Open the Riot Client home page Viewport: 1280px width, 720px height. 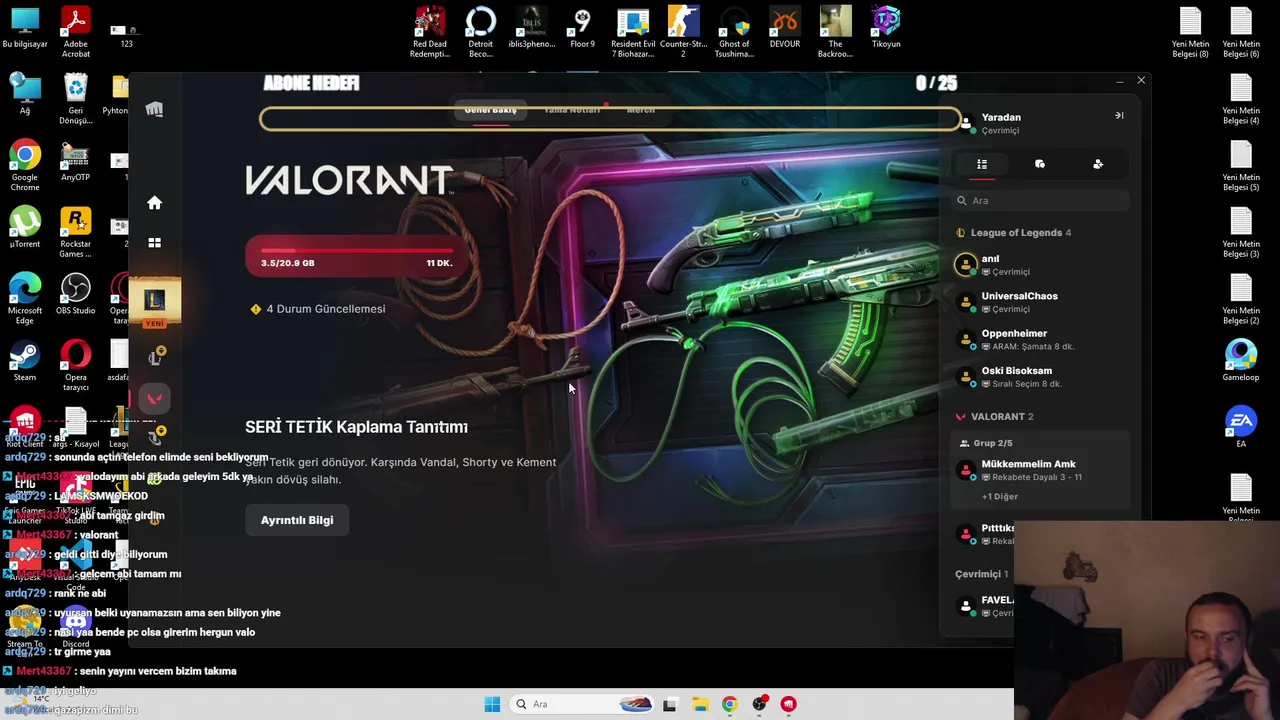[x=154, y=203]
